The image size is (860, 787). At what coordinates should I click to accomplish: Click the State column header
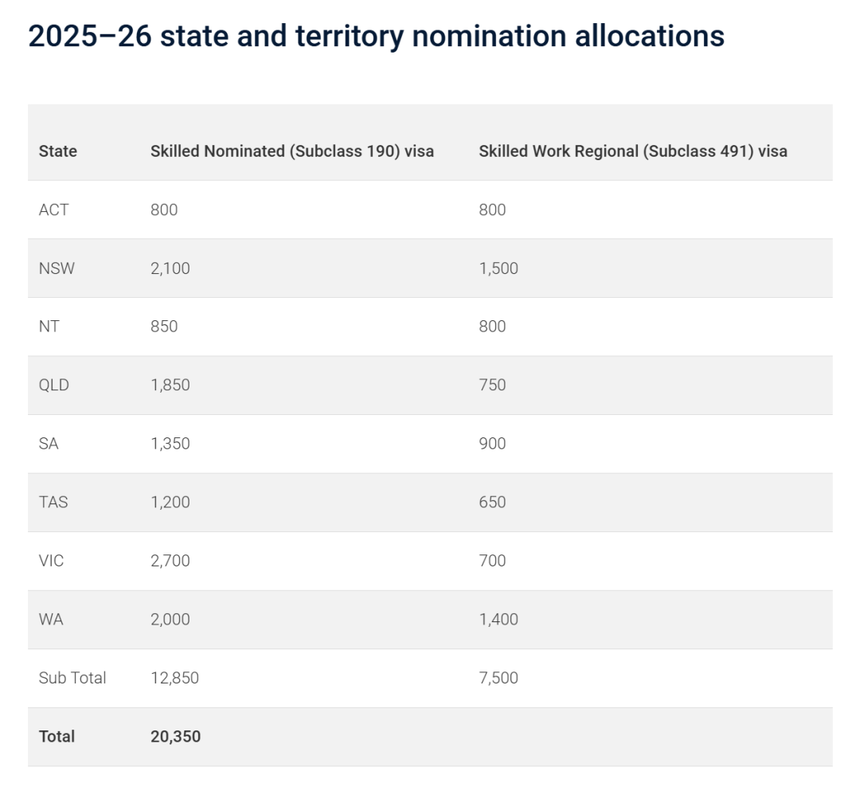point(58,151)
